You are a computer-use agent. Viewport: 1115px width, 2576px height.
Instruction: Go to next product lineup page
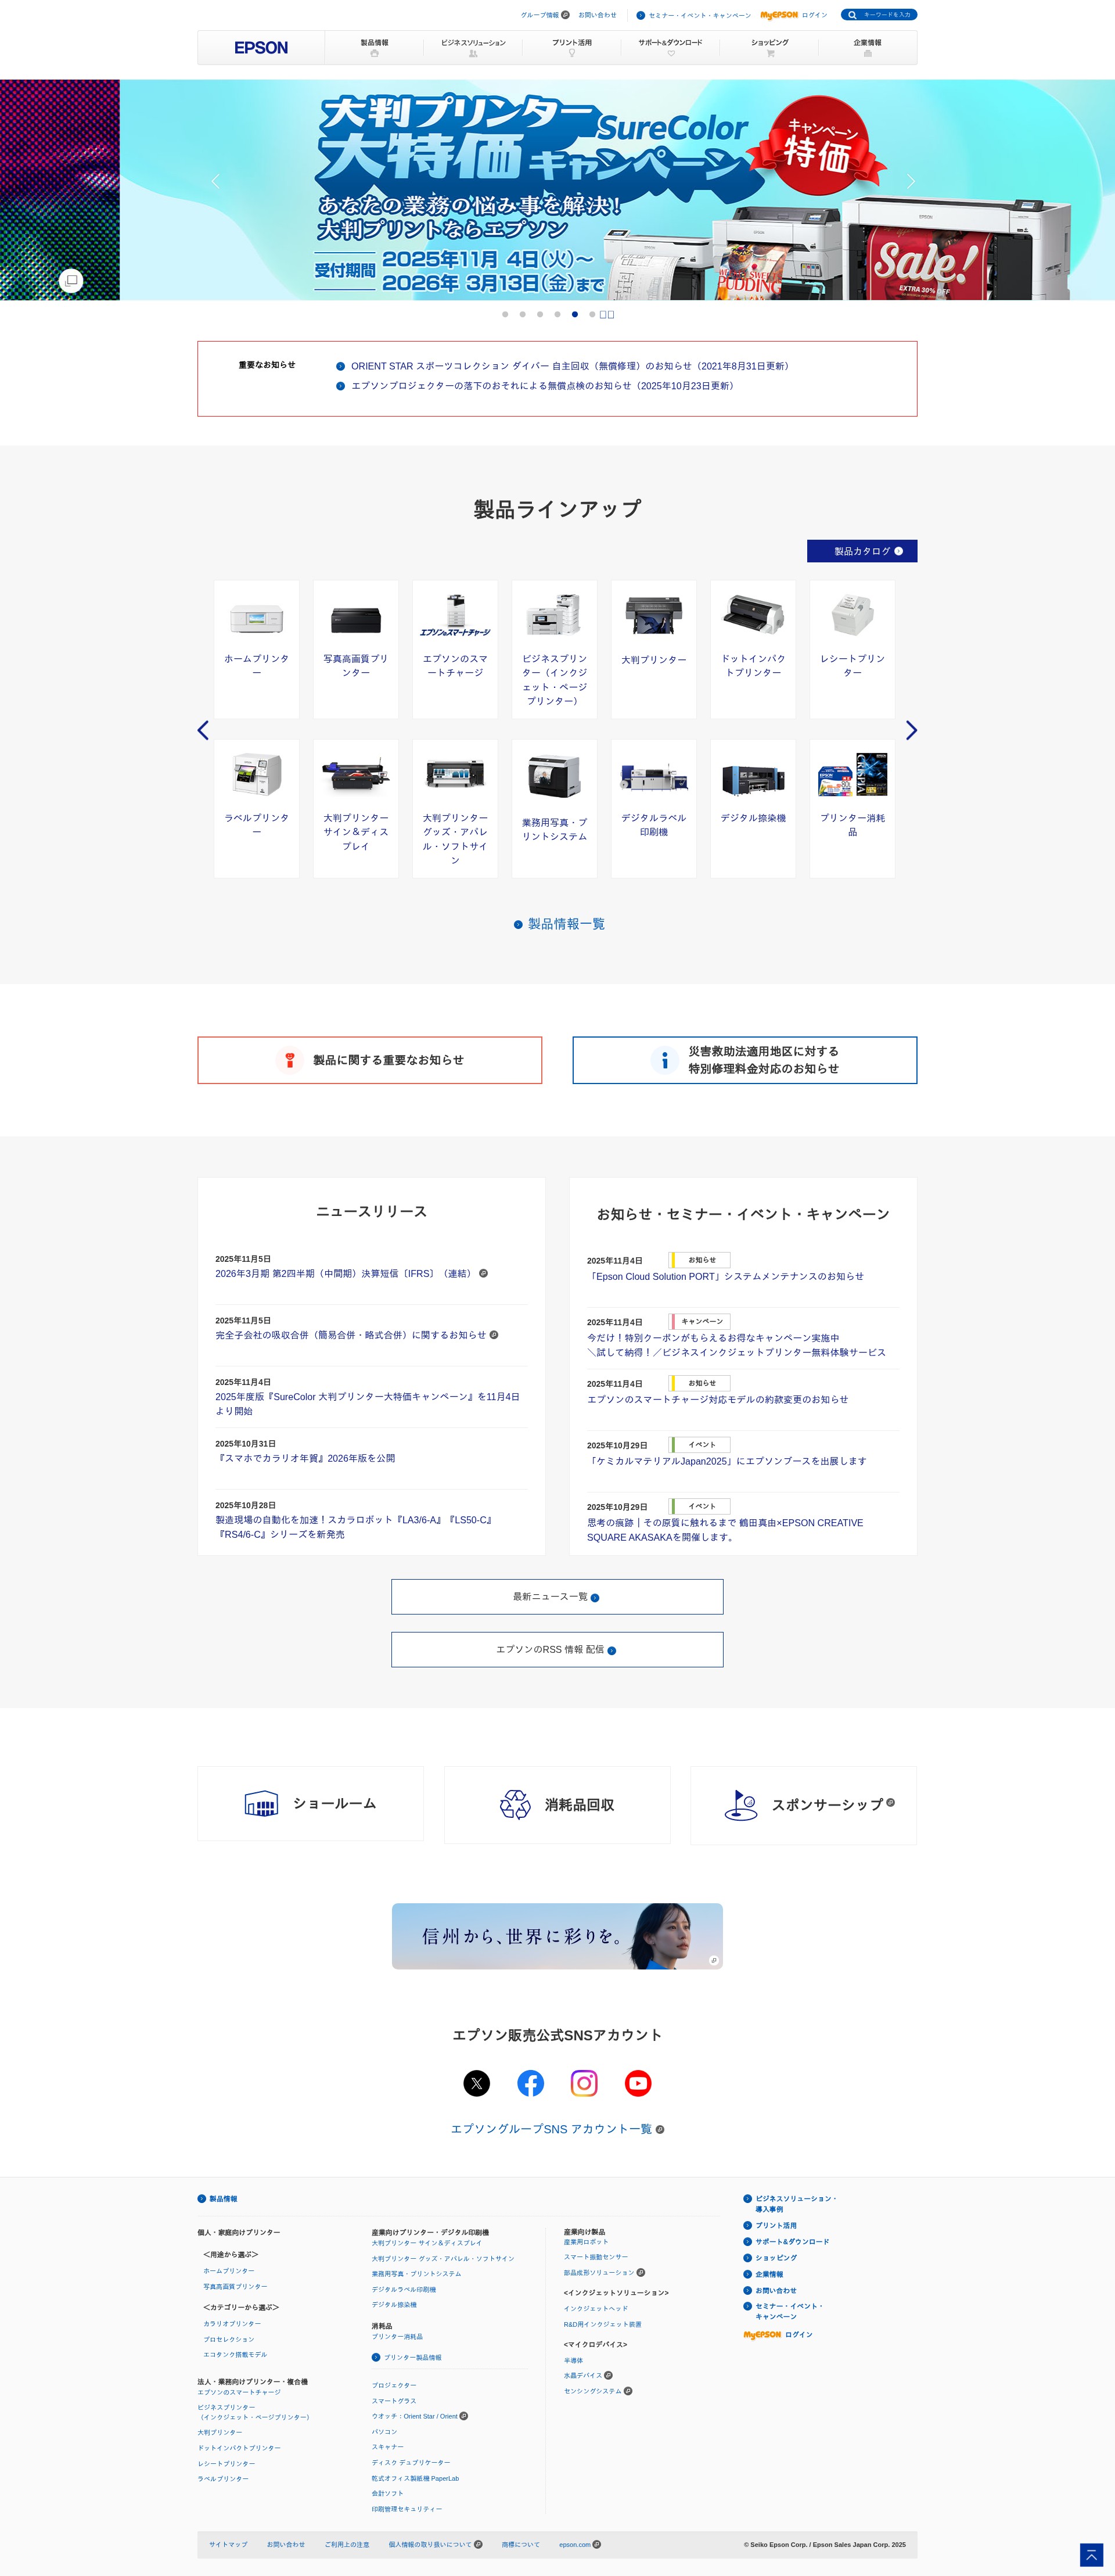point(911,730)
